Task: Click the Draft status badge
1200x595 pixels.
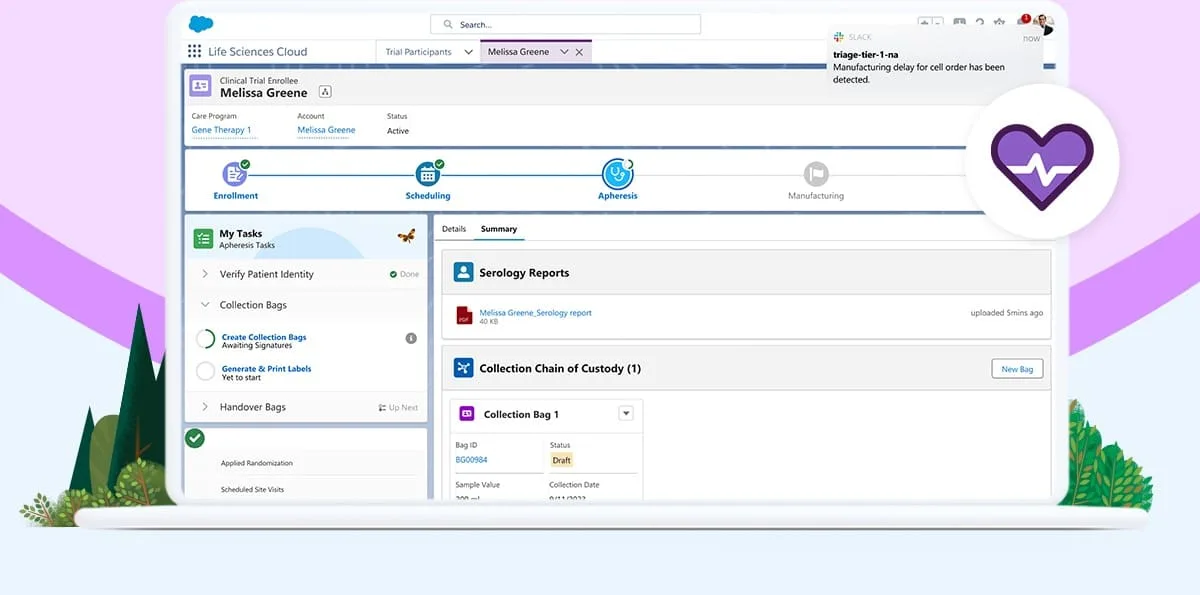Action: [561, 460]
